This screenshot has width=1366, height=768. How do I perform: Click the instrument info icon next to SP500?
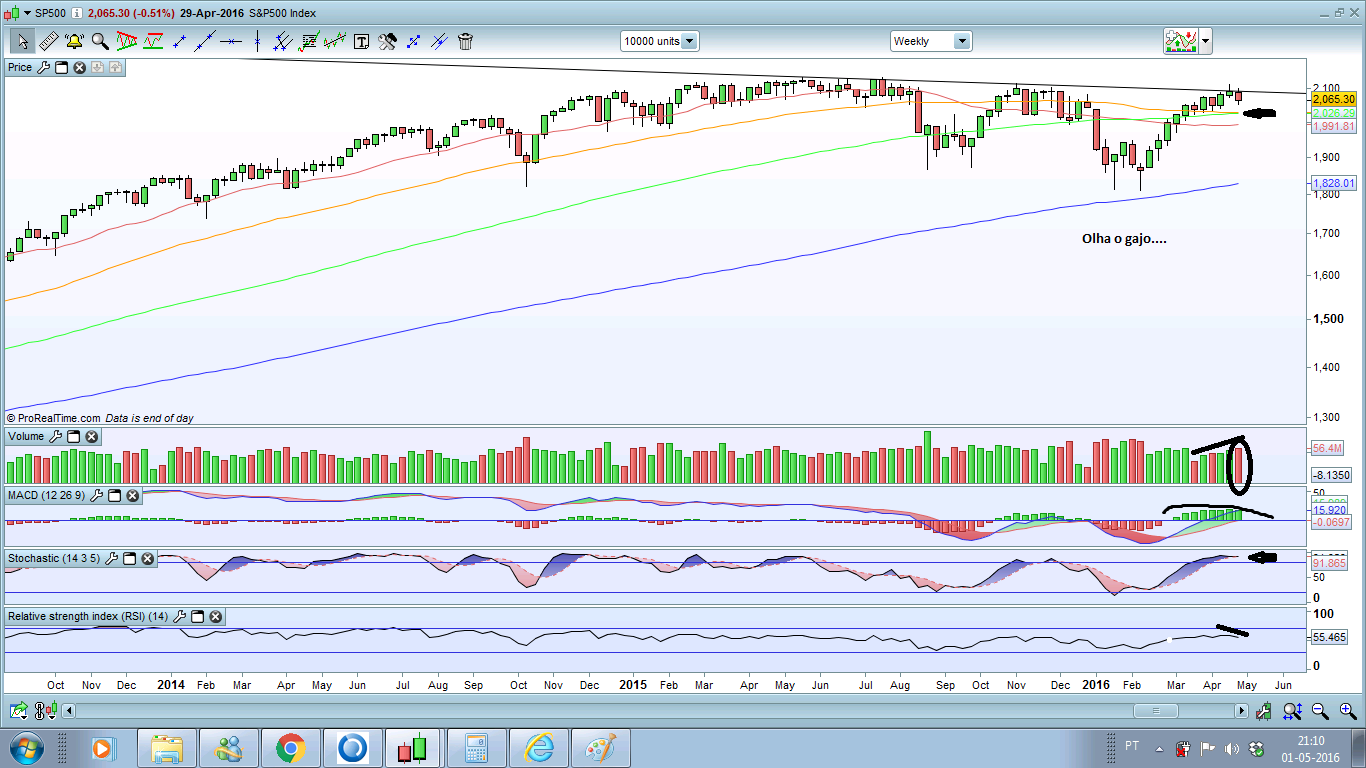pos(78,14)
